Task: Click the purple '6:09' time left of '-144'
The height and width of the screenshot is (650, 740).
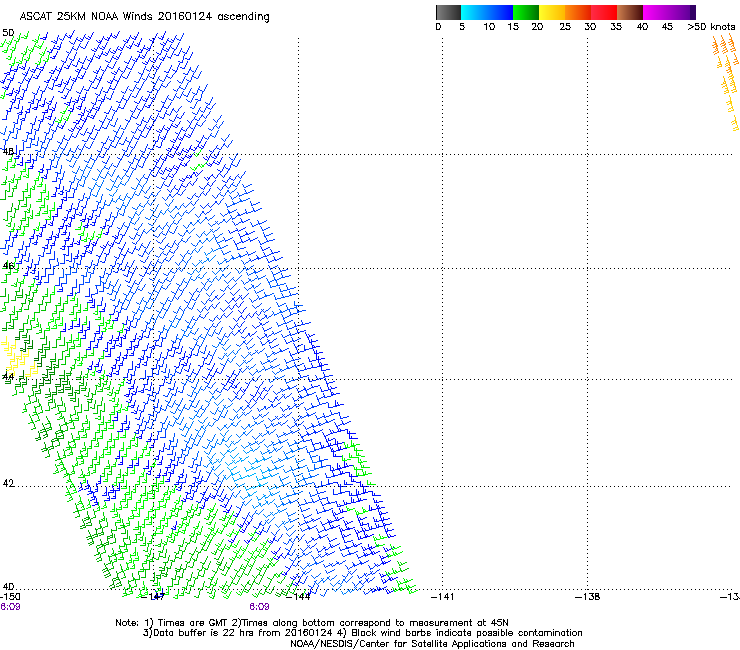Action: [259, 607]
